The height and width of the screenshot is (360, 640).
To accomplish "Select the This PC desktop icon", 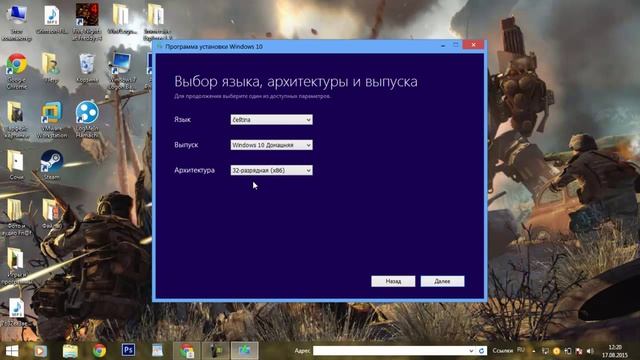I will pyautogui.click(x=17, y=22).
